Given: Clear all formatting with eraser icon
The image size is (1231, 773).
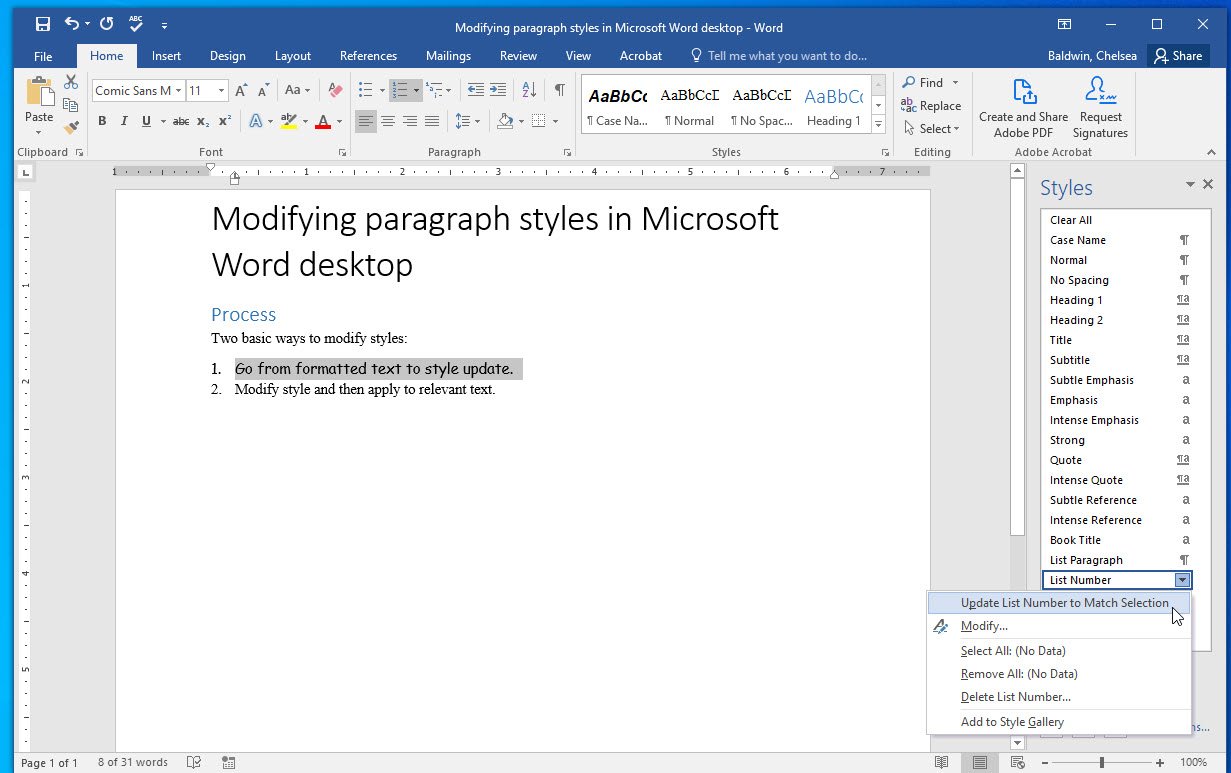Looking at the screenshot, I should [335, 91].
